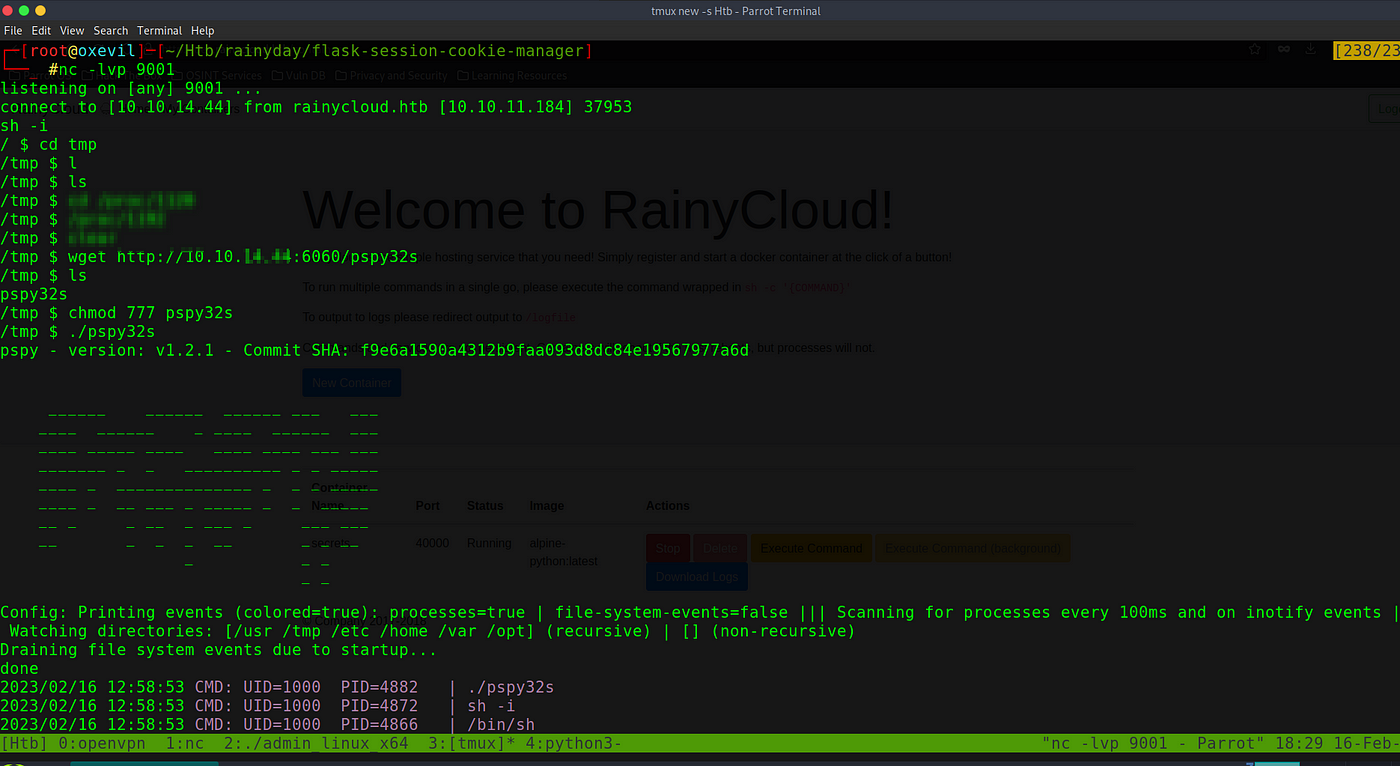Click the 'Config: Printing events' line
Screen dimensions: 1400x766
(698, 612)
